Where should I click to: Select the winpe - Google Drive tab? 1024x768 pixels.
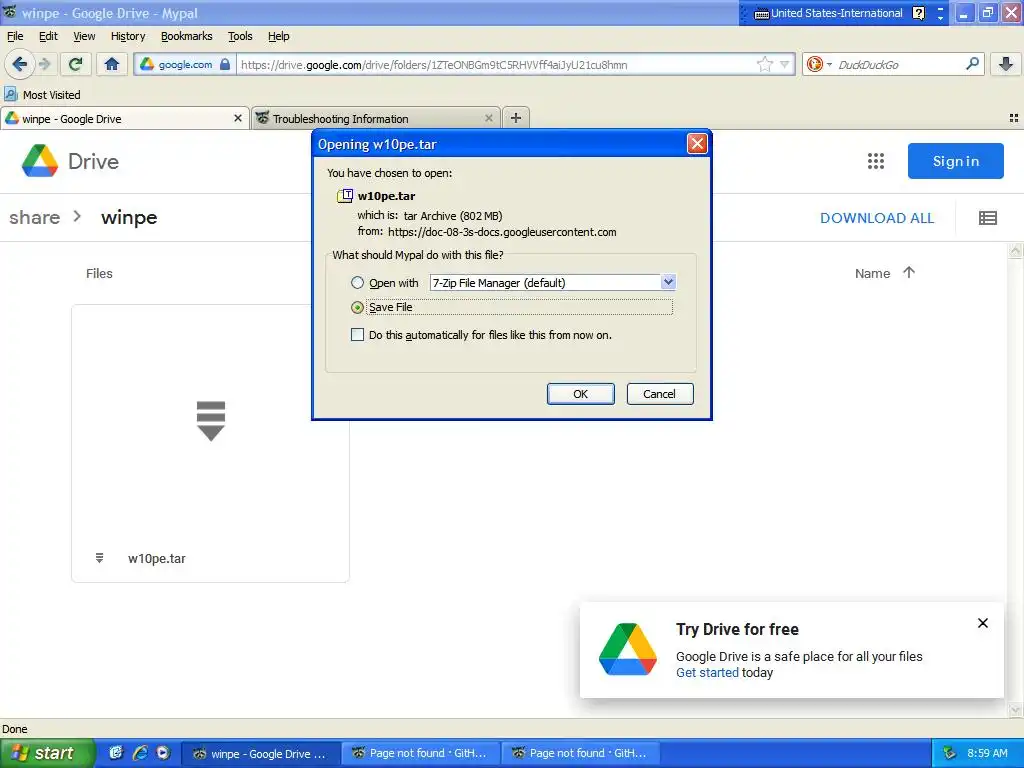(x=124, y=118)
